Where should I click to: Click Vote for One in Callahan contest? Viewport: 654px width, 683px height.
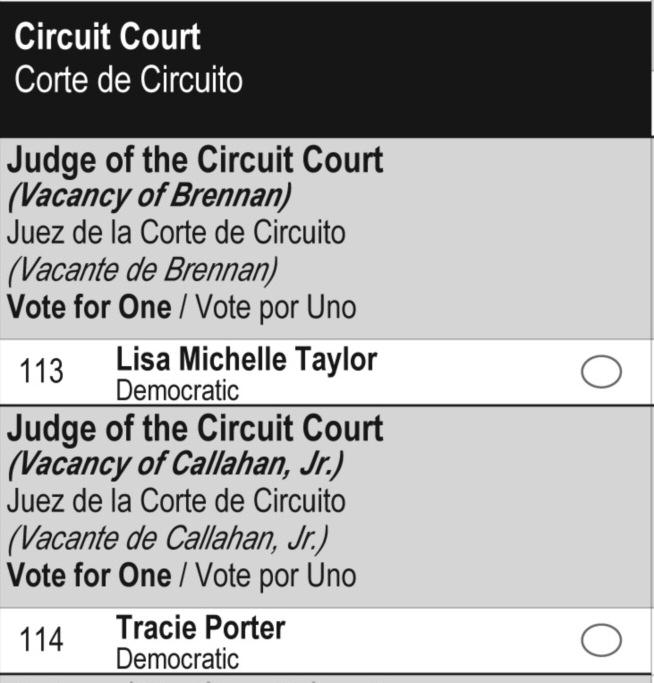point(89,576)
